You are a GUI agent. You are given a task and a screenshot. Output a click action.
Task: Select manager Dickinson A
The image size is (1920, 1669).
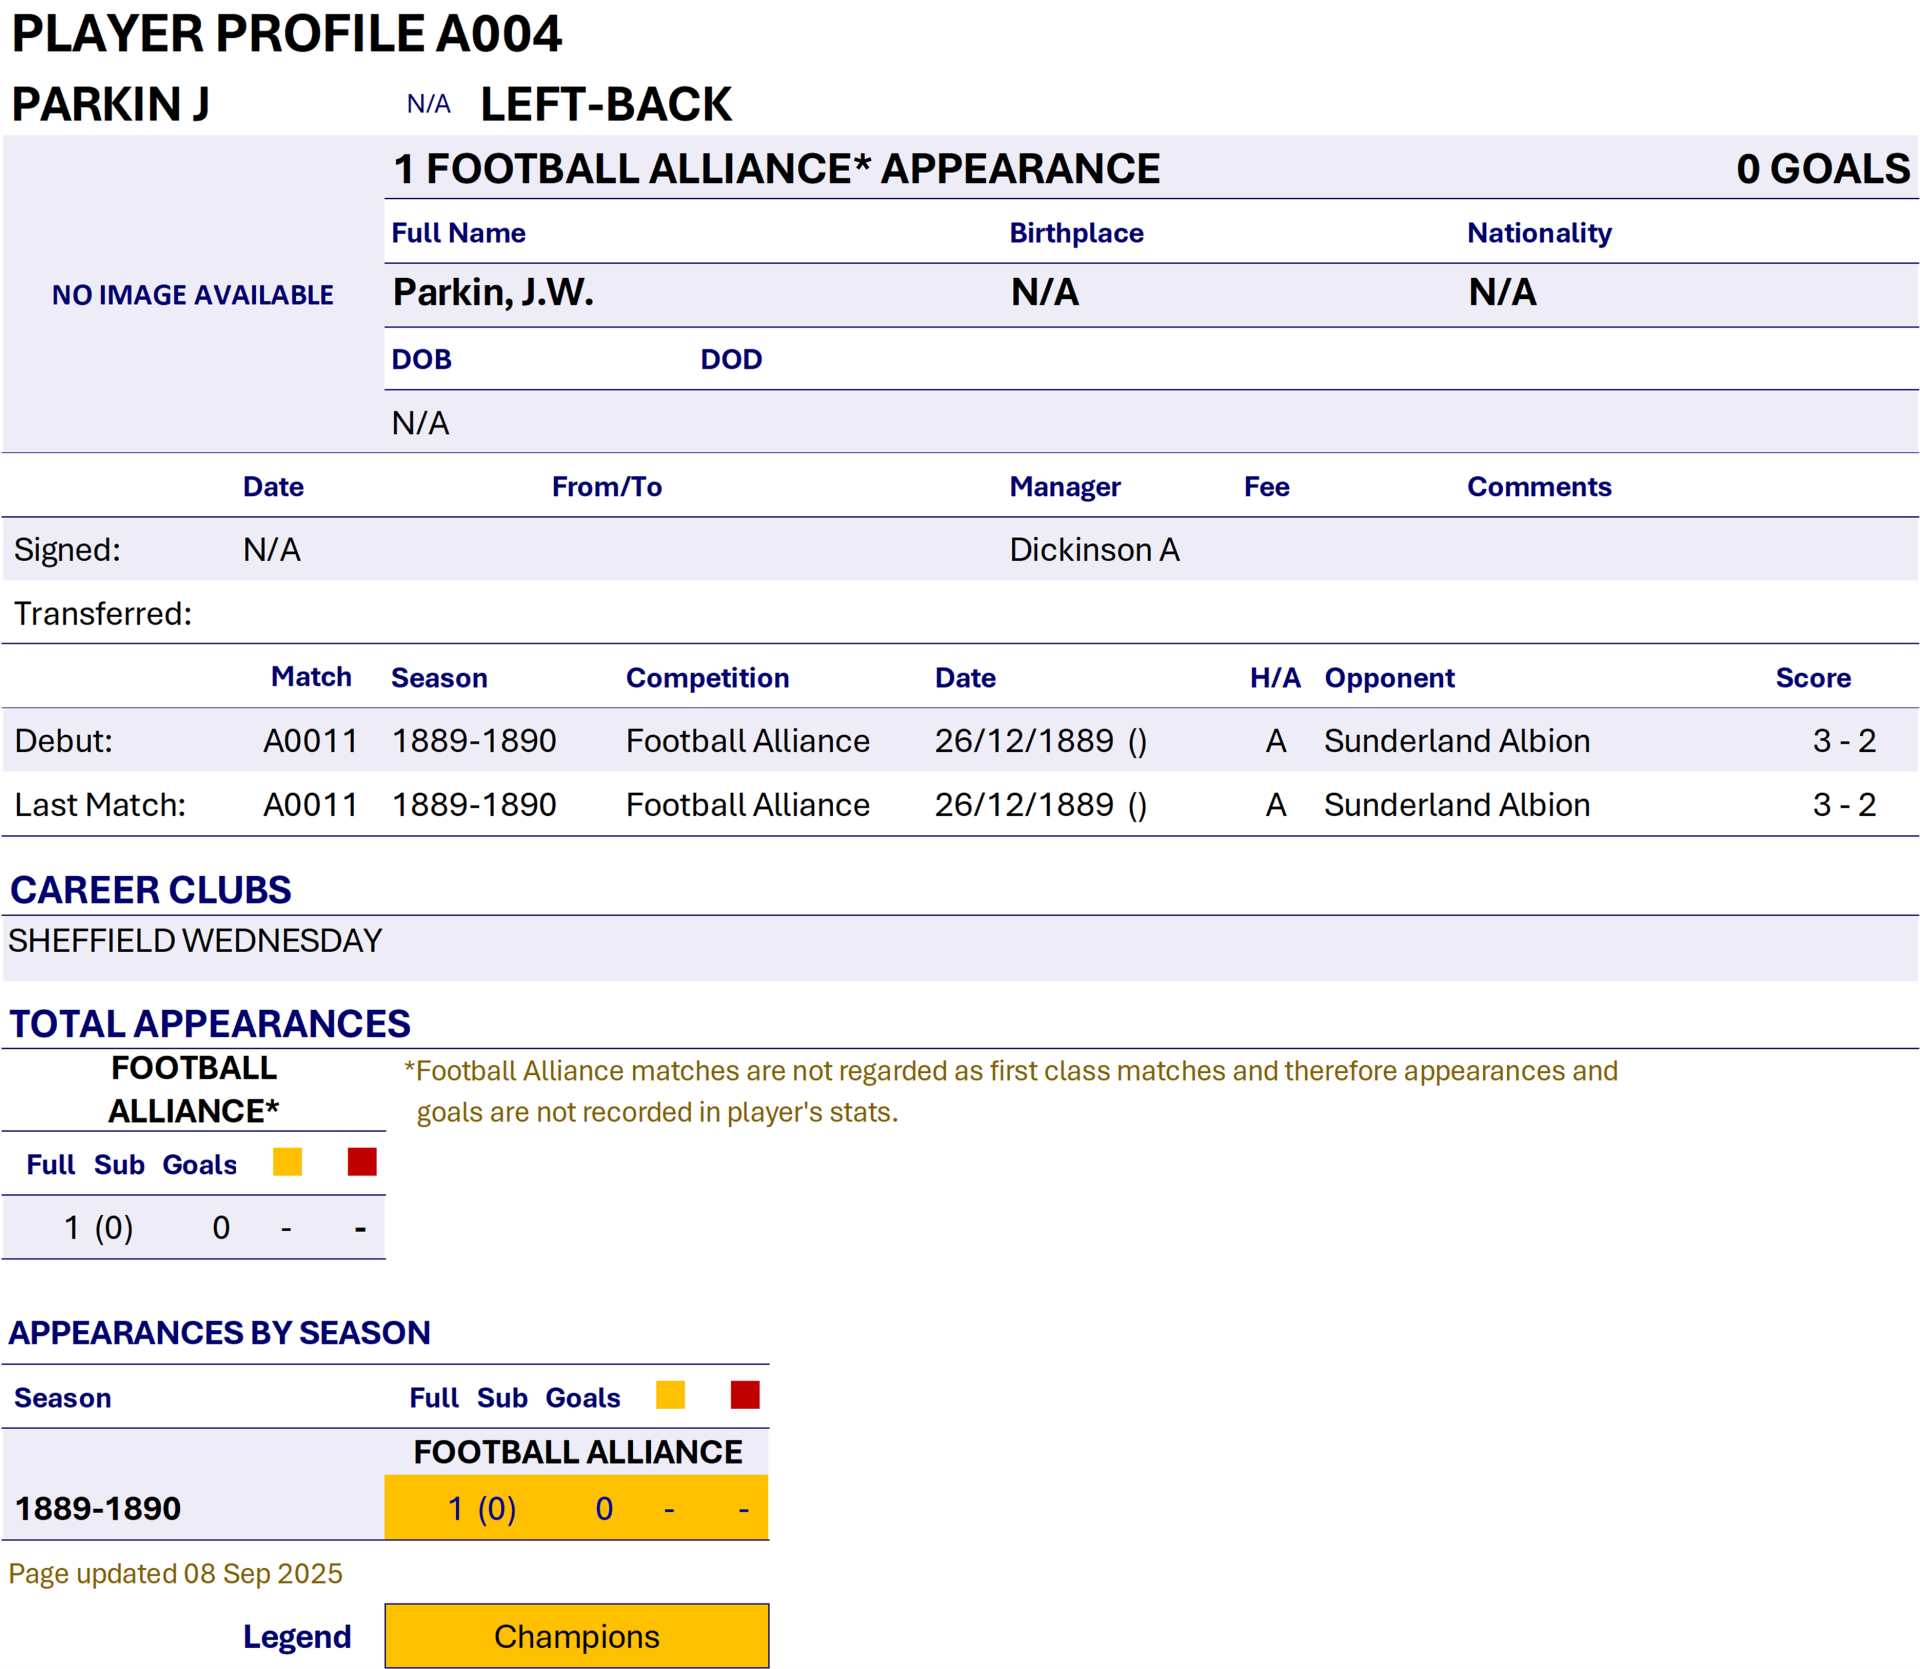pyautogui.click(x=1094, y=550)
